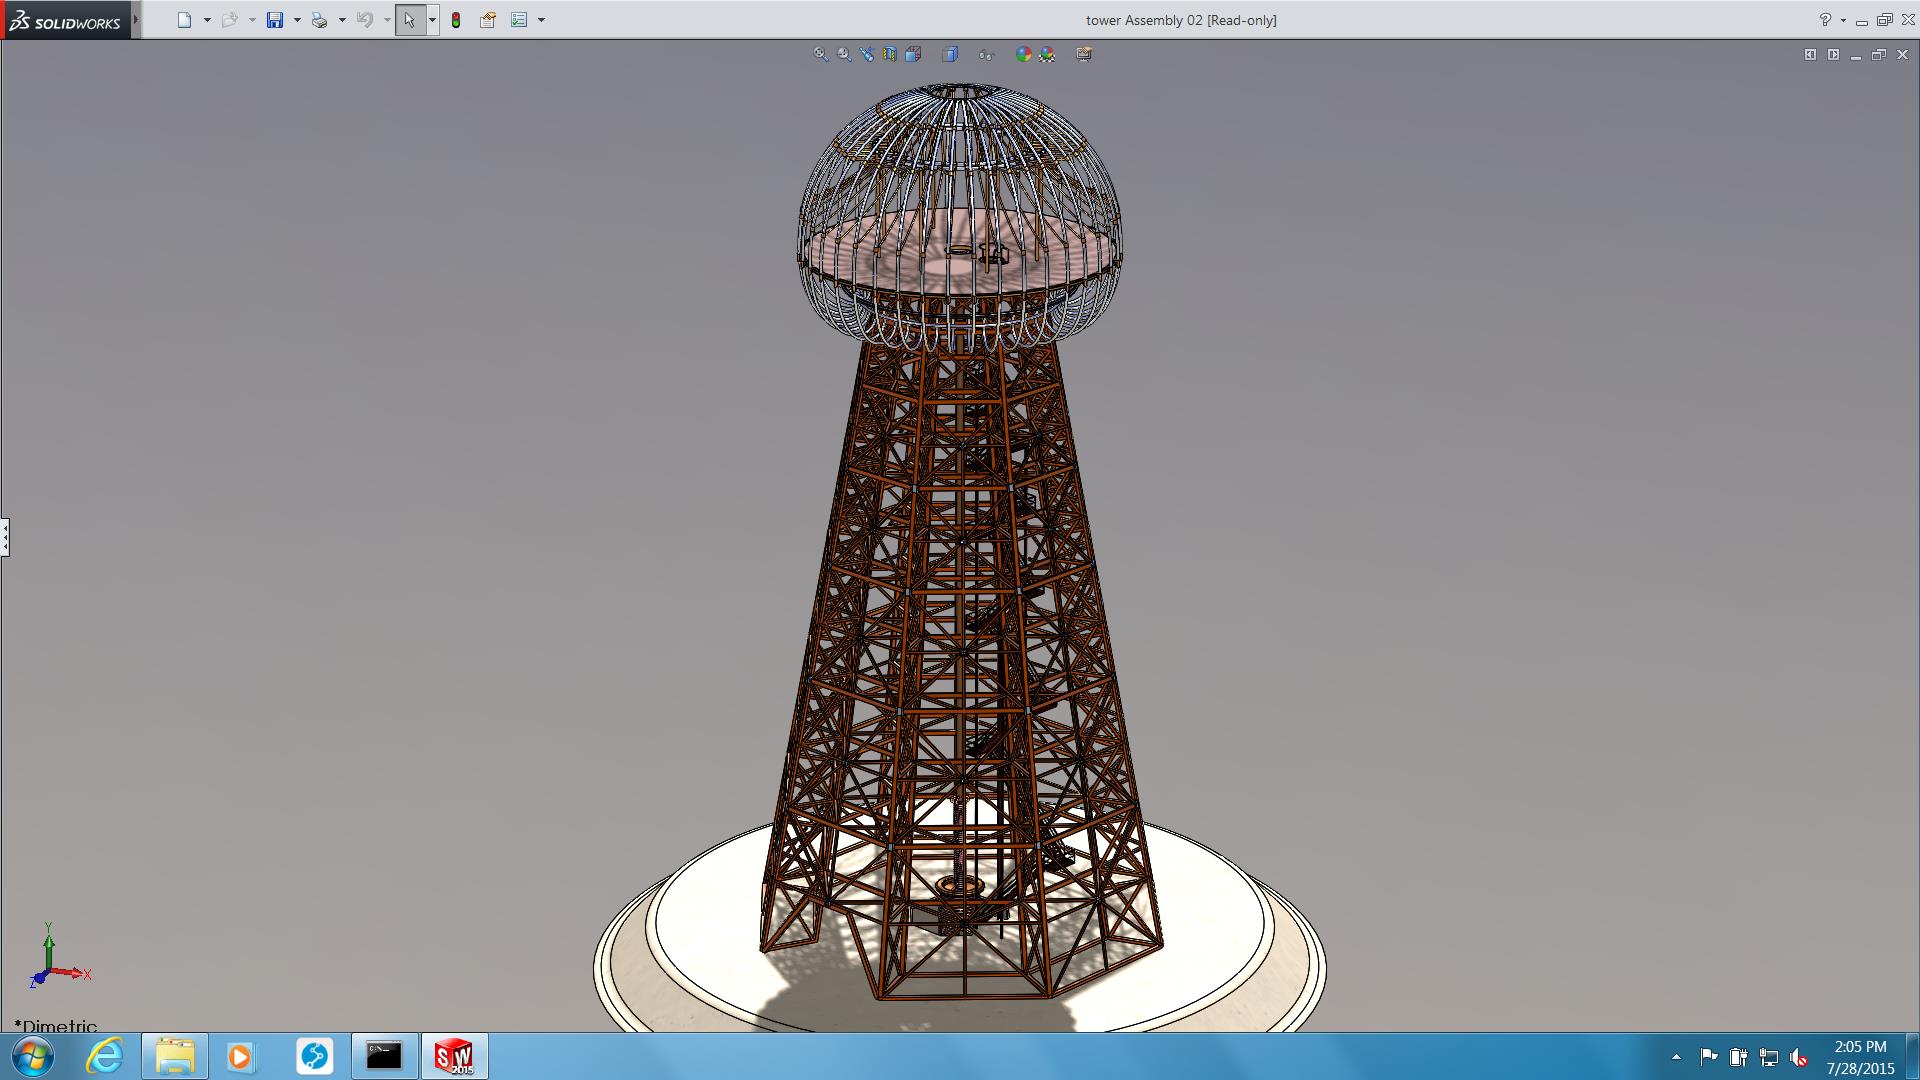Click the File Properties icon

point(488,20)
